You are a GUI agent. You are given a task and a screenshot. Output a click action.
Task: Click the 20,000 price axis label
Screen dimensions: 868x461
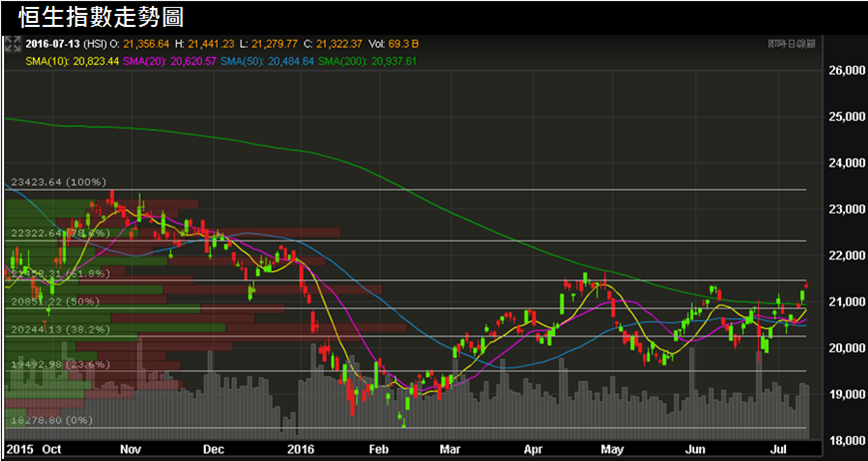click(x=846, y=348)
